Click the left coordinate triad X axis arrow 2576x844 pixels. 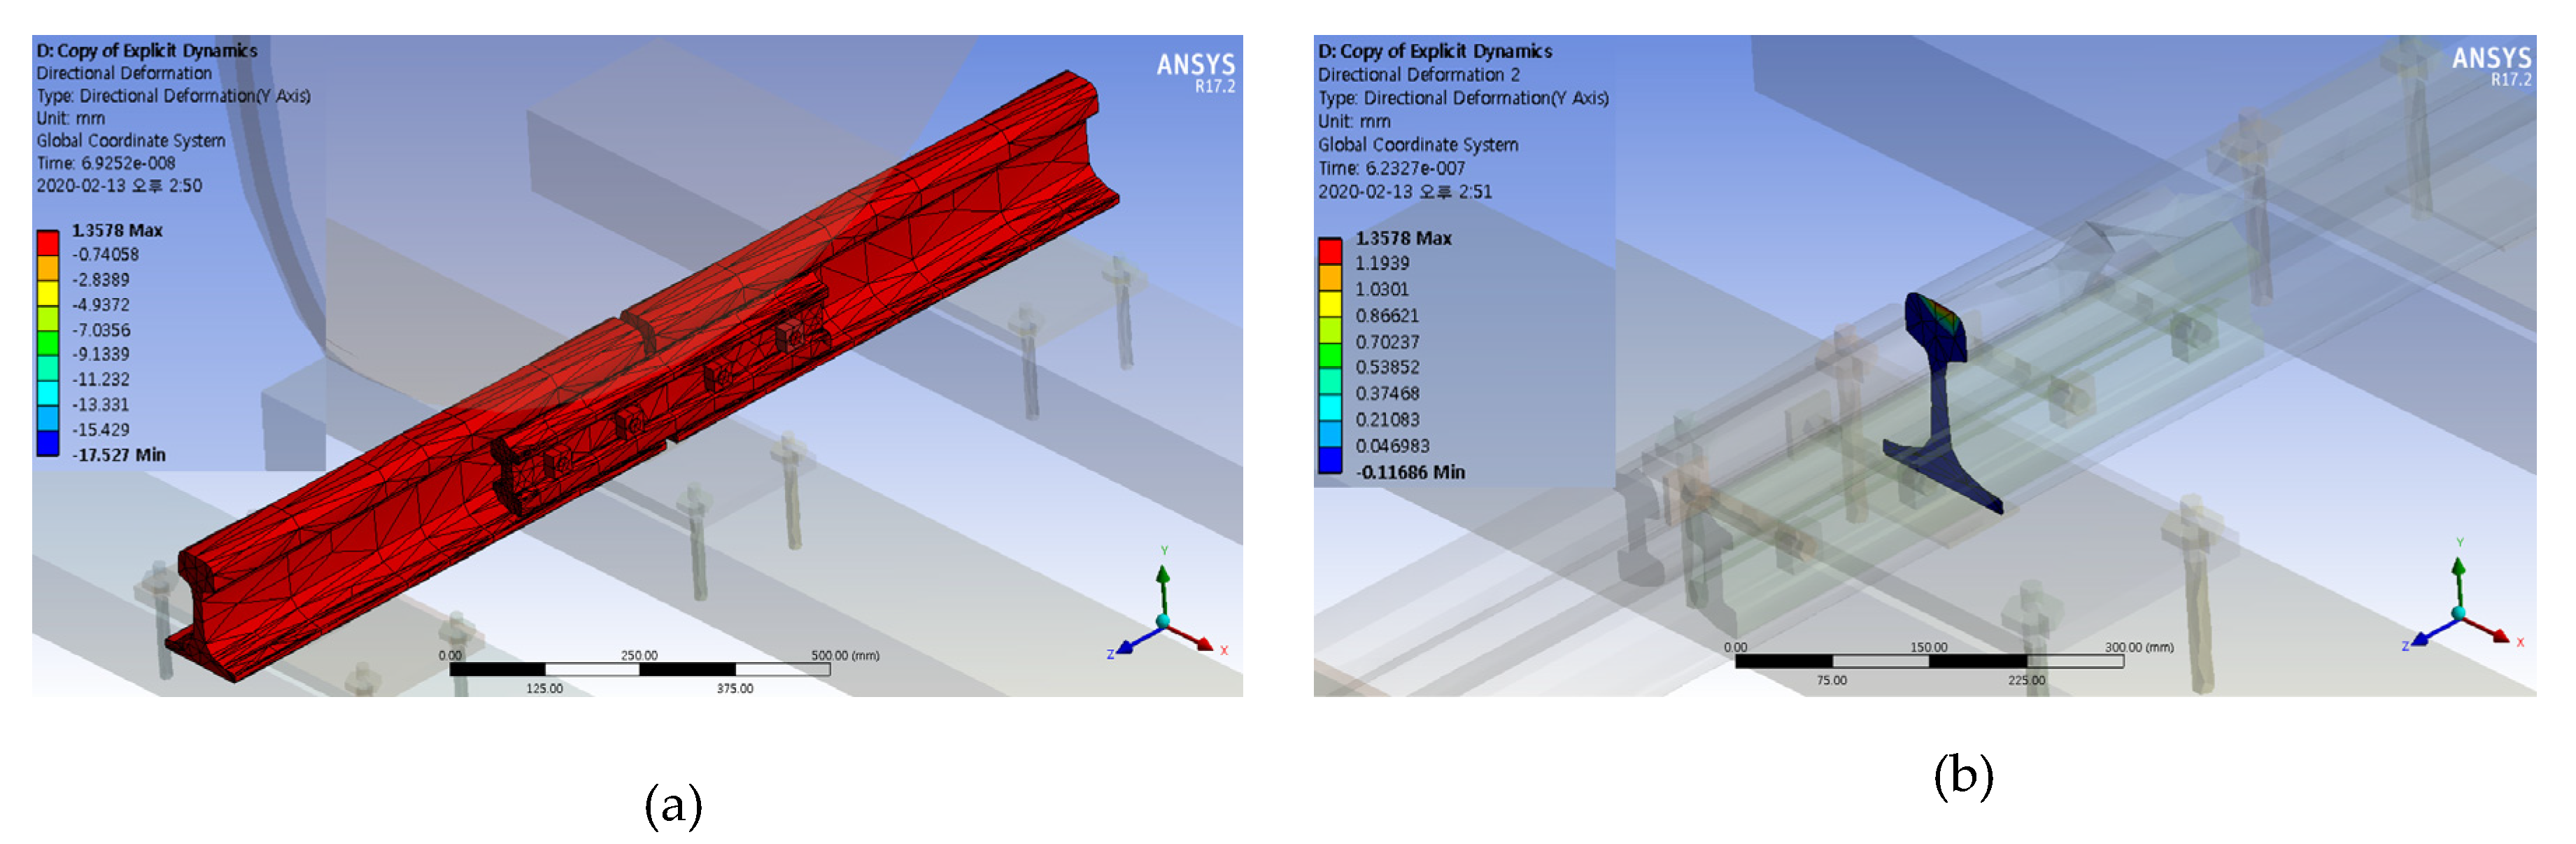(x=1200, y=642)
